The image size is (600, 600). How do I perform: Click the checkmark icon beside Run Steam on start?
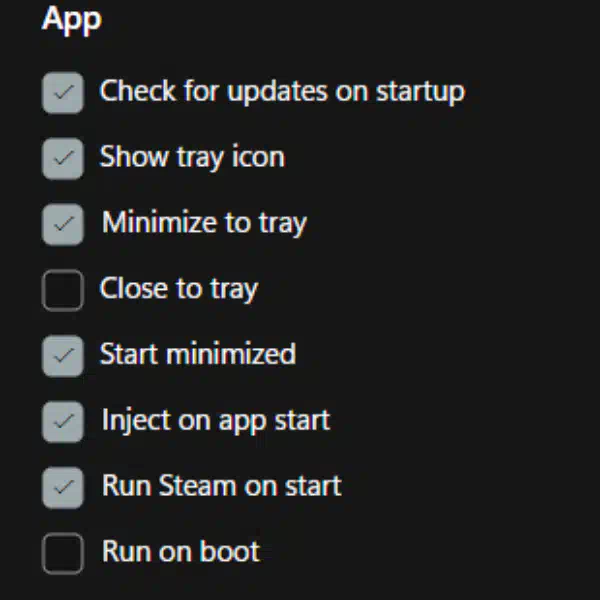(x=64, y=487)
